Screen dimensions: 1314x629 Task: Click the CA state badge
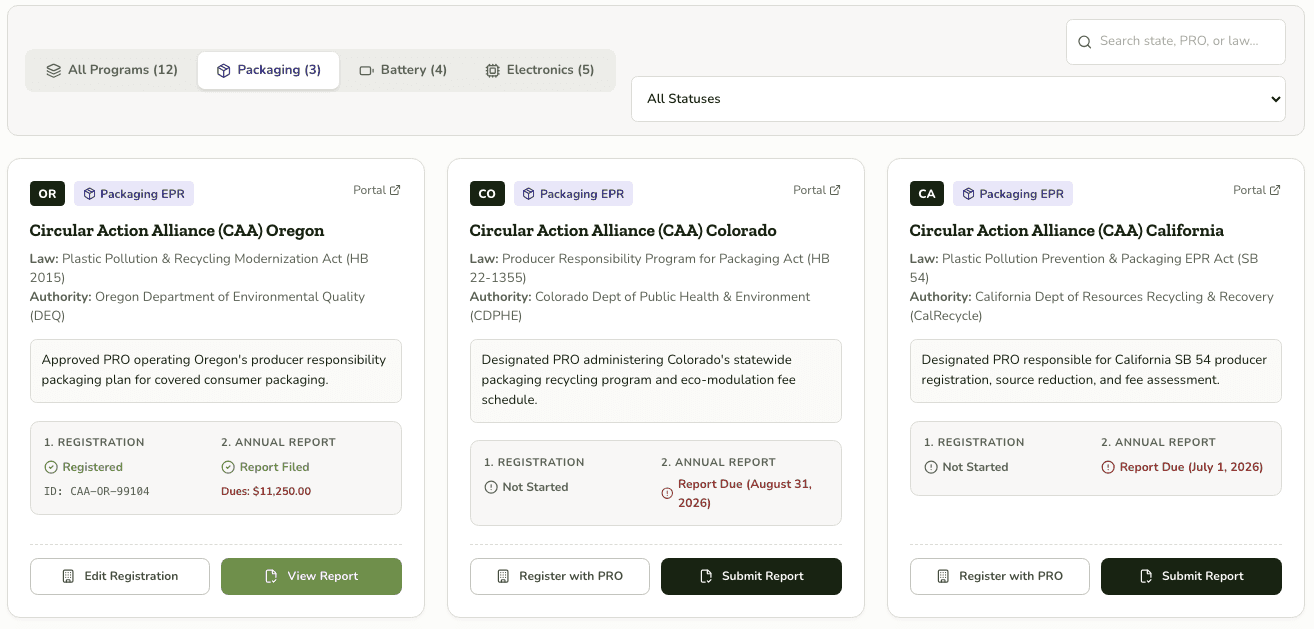927,194
